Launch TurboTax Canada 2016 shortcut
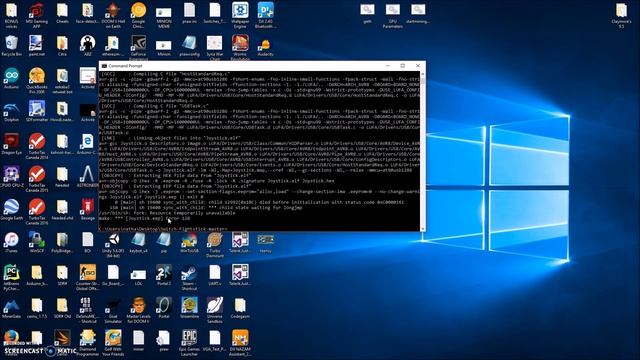The width and height of the screenshot is (640, 360). click(x=37, y=212)
